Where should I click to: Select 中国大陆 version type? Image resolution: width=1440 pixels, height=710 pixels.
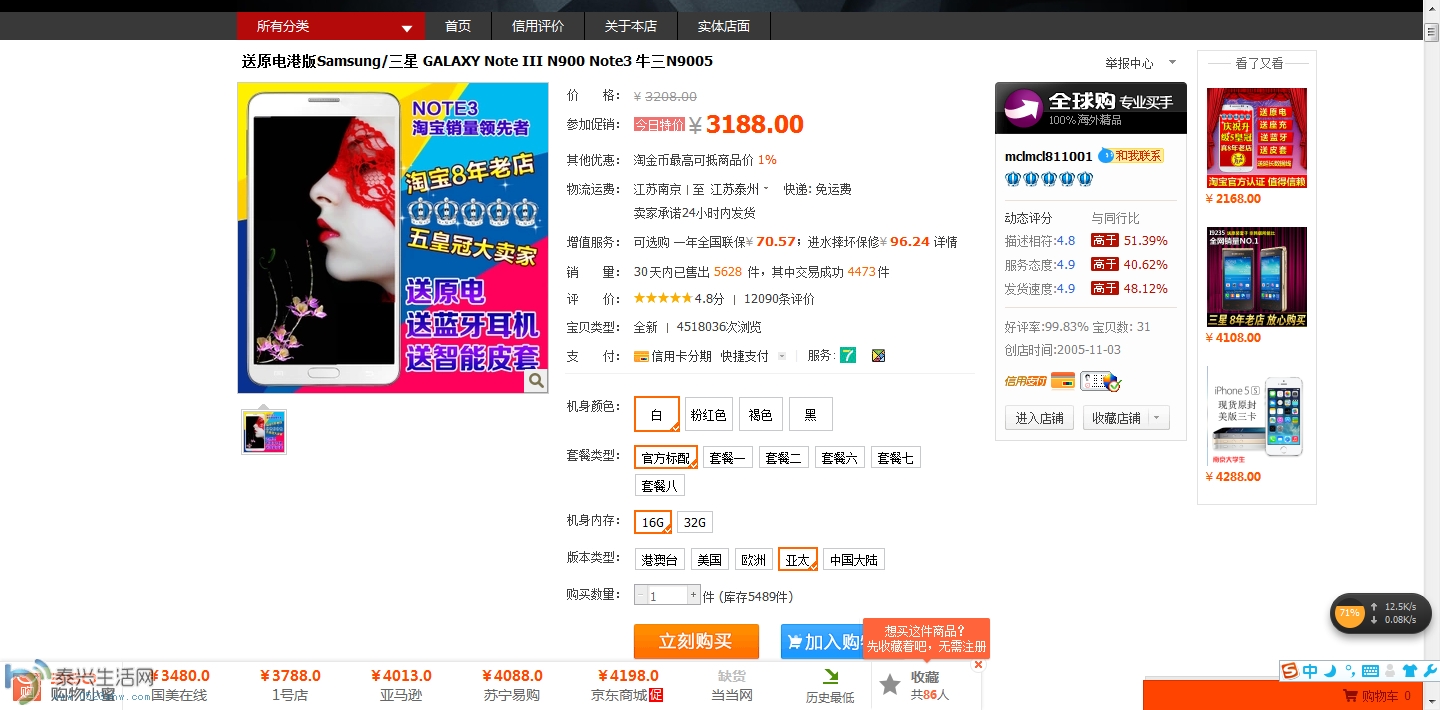click(853, 560)
